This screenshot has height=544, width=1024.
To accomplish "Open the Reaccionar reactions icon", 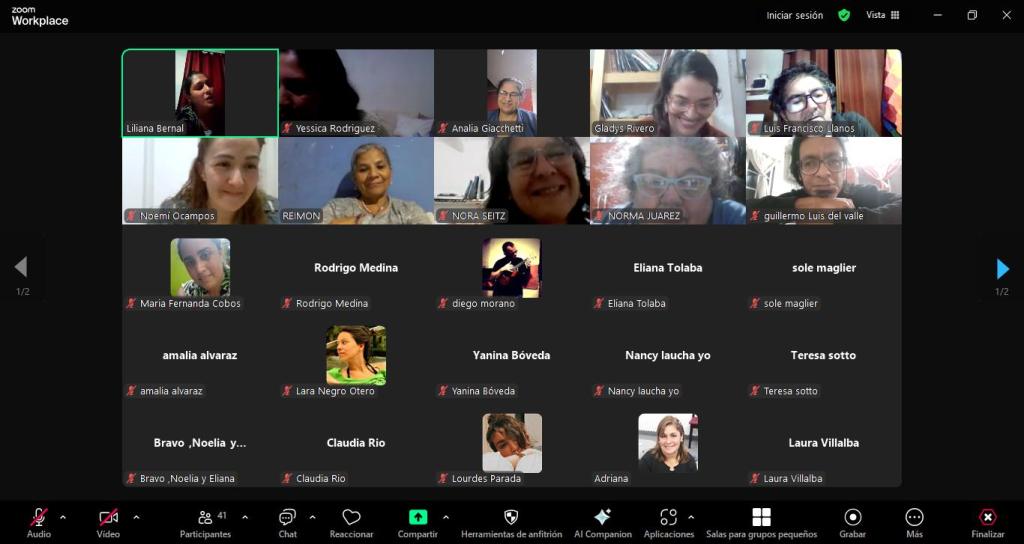I will [351, 517].
